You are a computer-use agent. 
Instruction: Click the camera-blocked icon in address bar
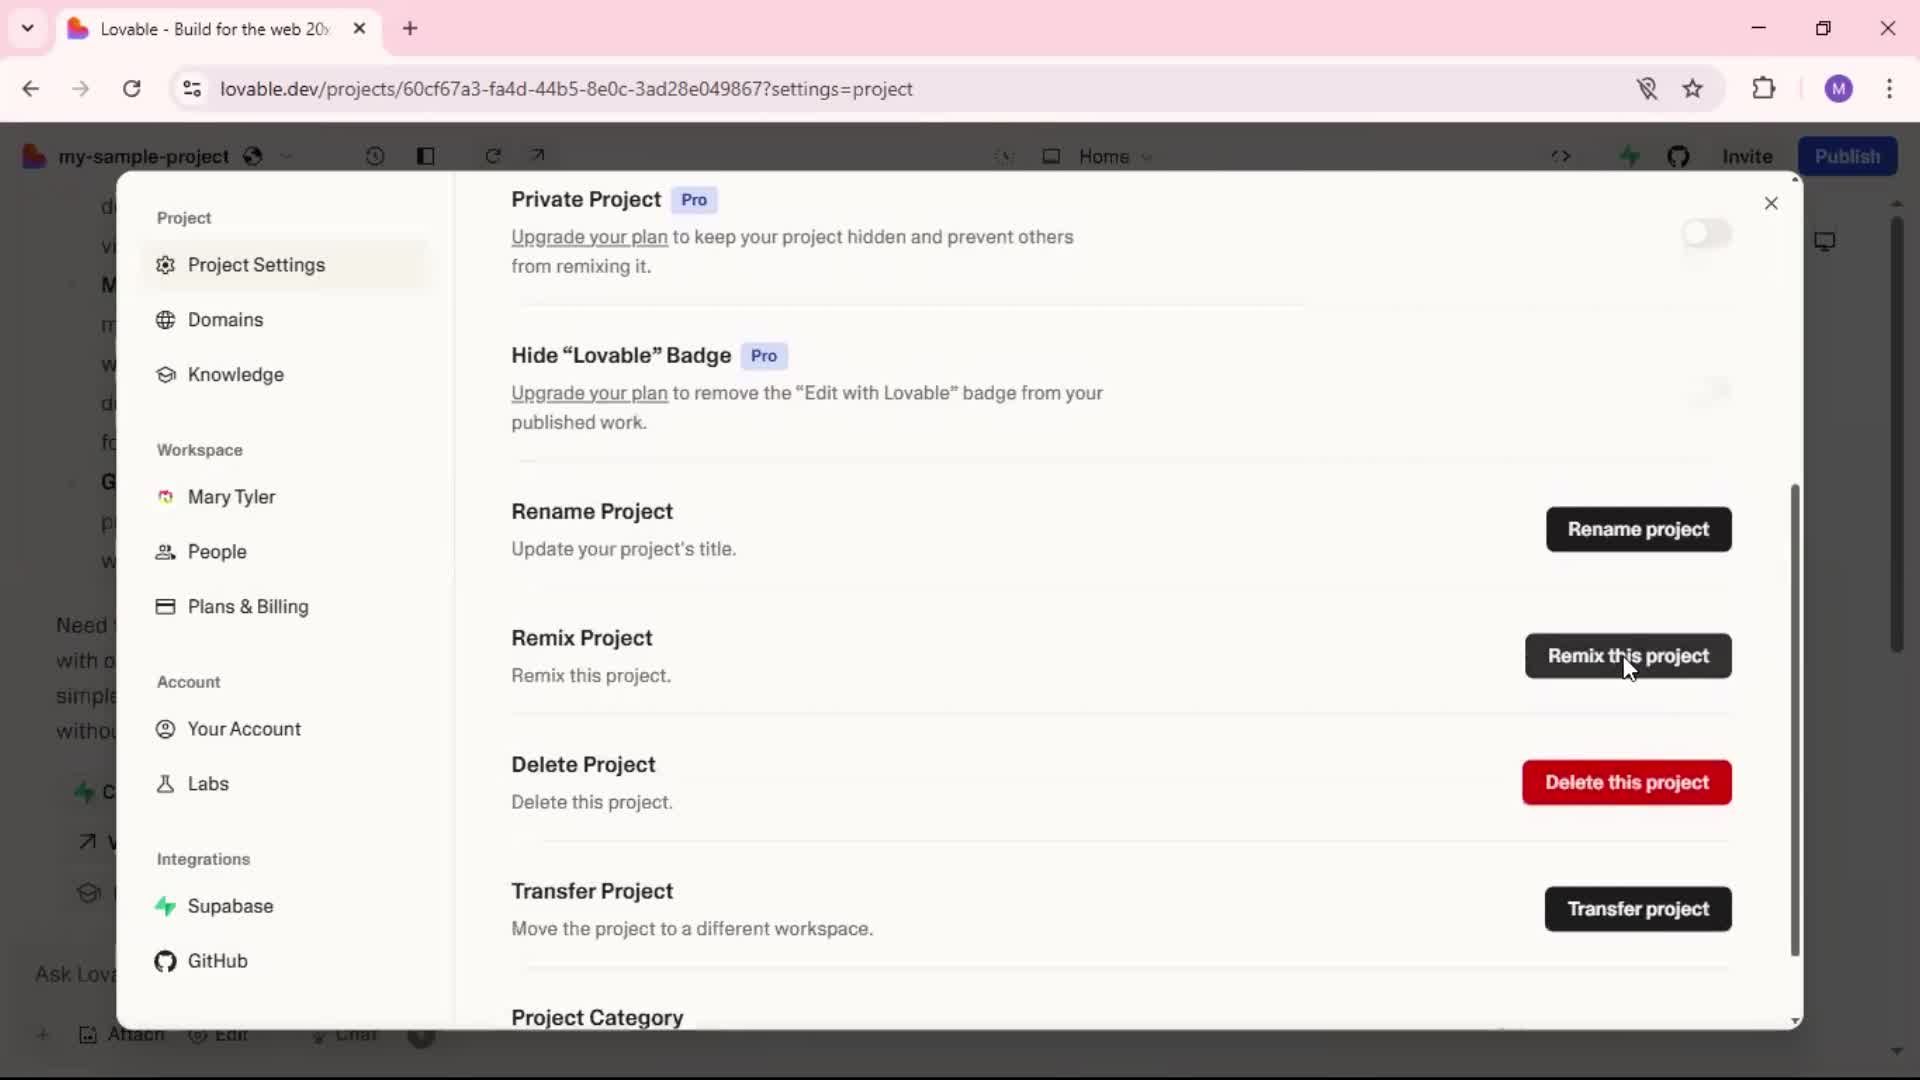(x=1647, y=89)
